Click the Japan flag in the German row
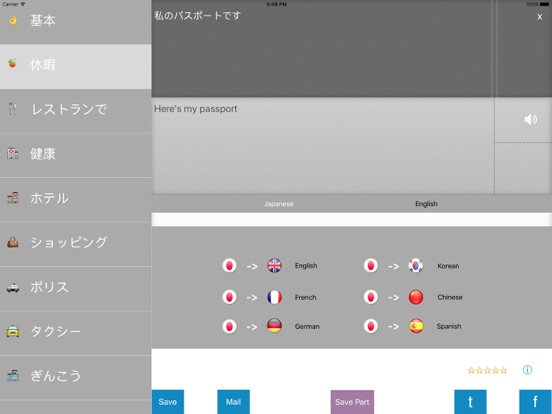 click(x=229, y=326)
